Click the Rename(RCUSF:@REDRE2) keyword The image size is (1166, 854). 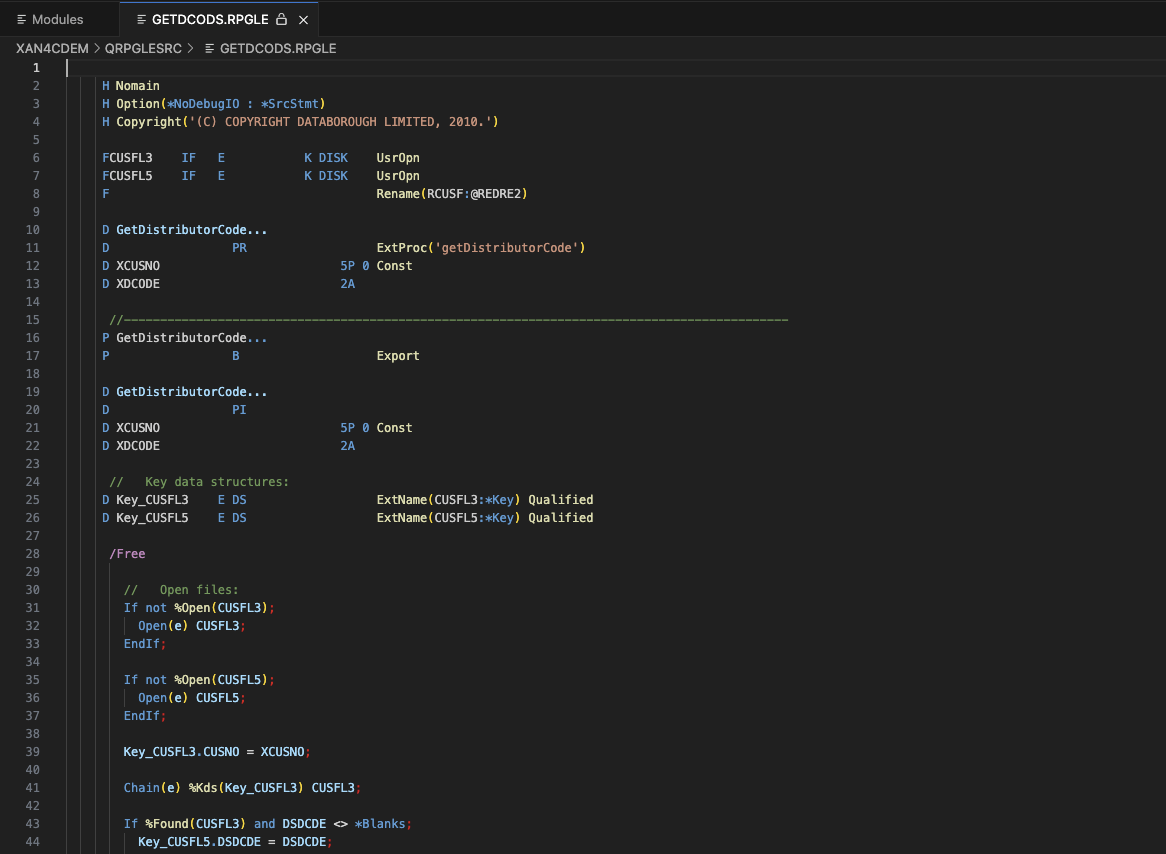click(x=451, y=194)
